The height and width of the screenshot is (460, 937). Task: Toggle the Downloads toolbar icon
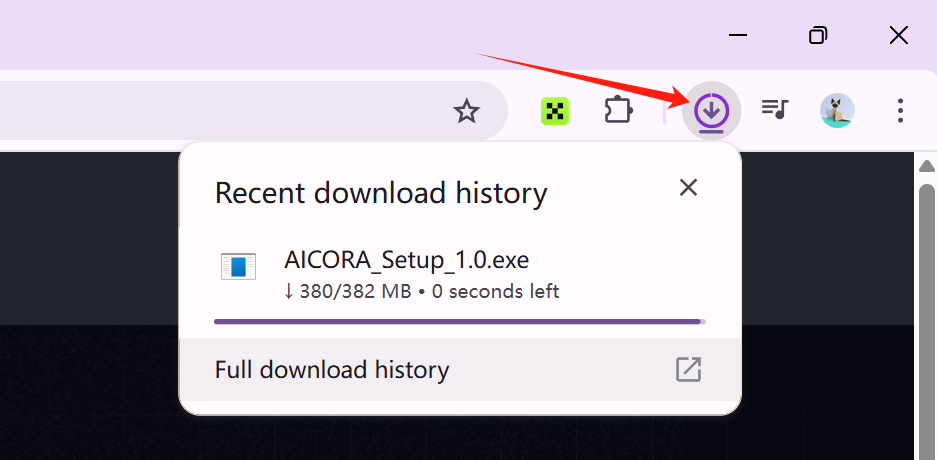click(711, 111)
